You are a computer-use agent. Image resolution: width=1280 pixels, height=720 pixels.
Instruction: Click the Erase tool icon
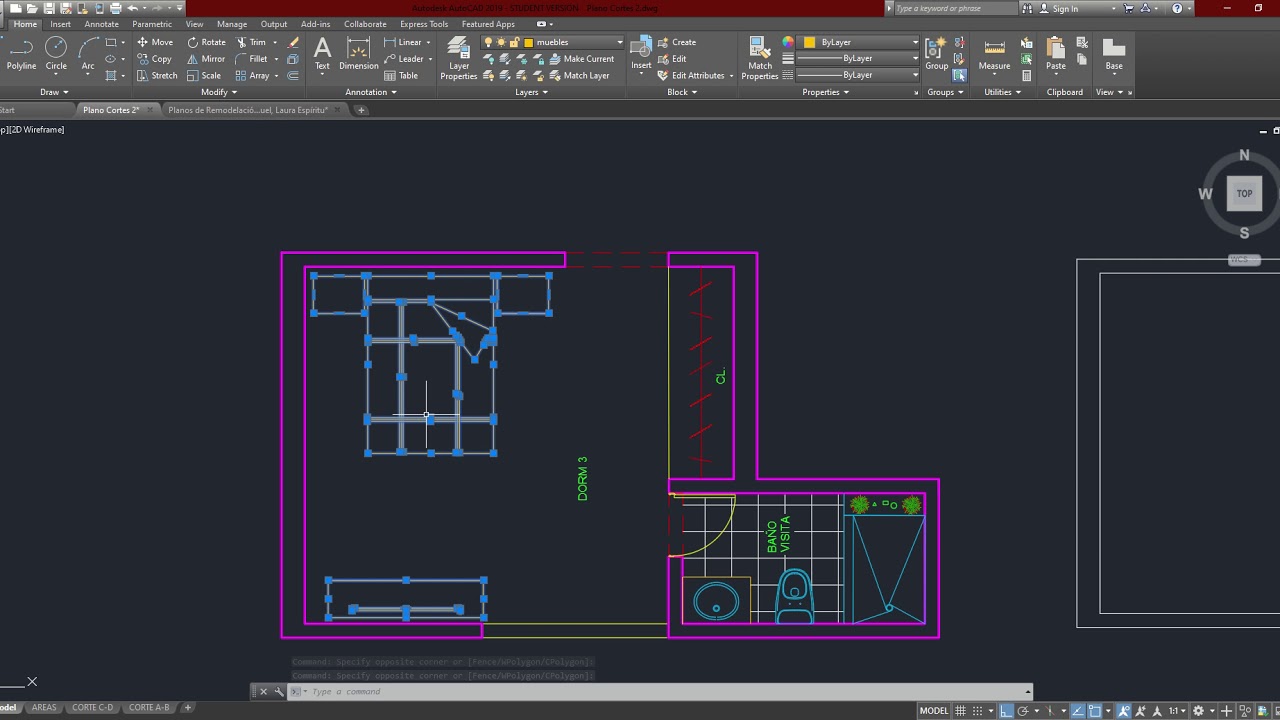click(293, 42)
